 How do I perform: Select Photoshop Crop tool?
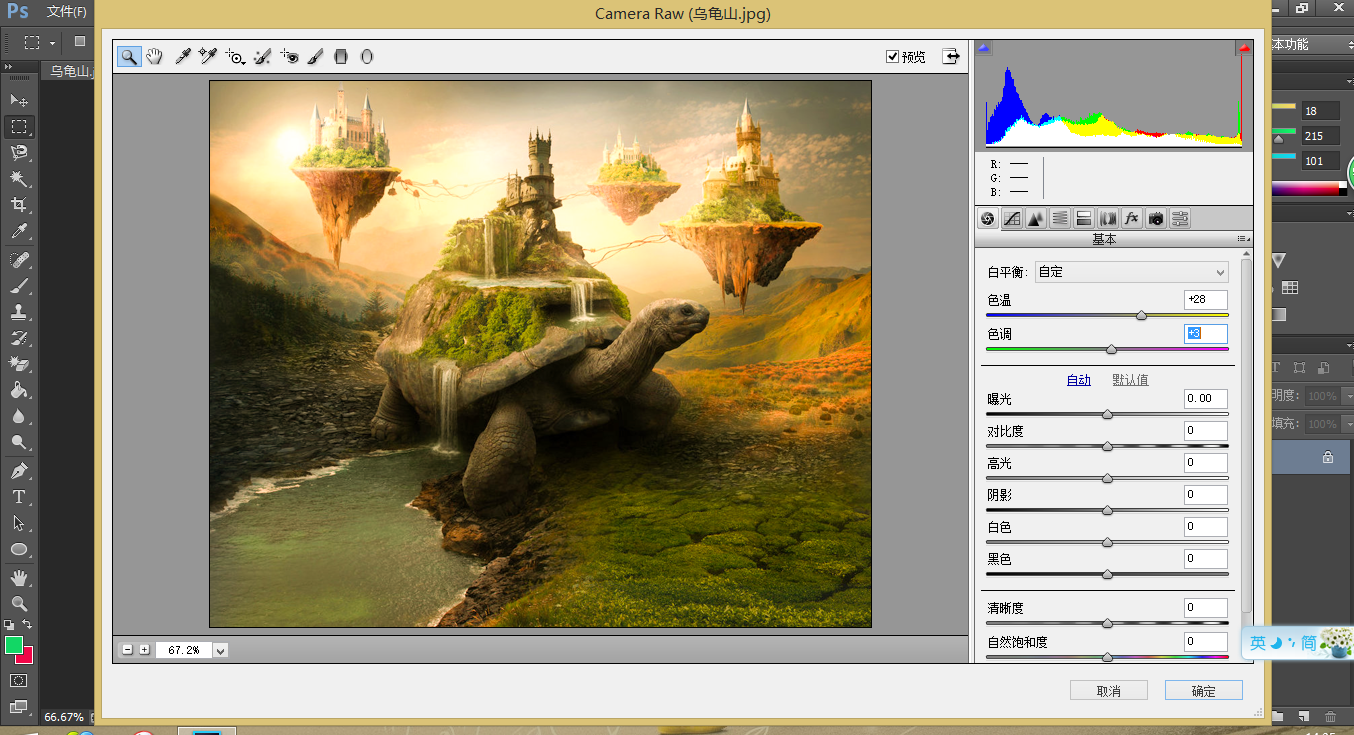click(x=19, y=205)
